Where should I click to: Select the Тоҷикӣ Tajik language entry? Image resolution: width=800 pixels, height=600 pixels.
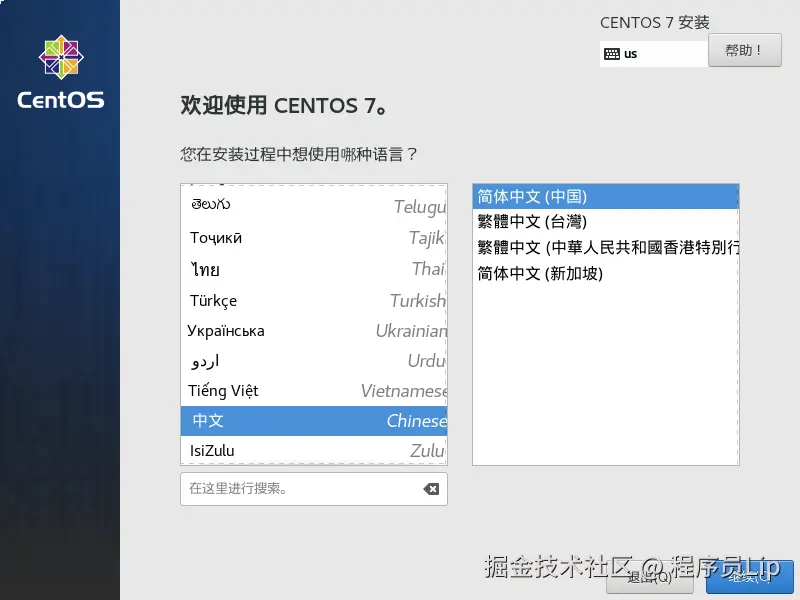click(300, 237)
